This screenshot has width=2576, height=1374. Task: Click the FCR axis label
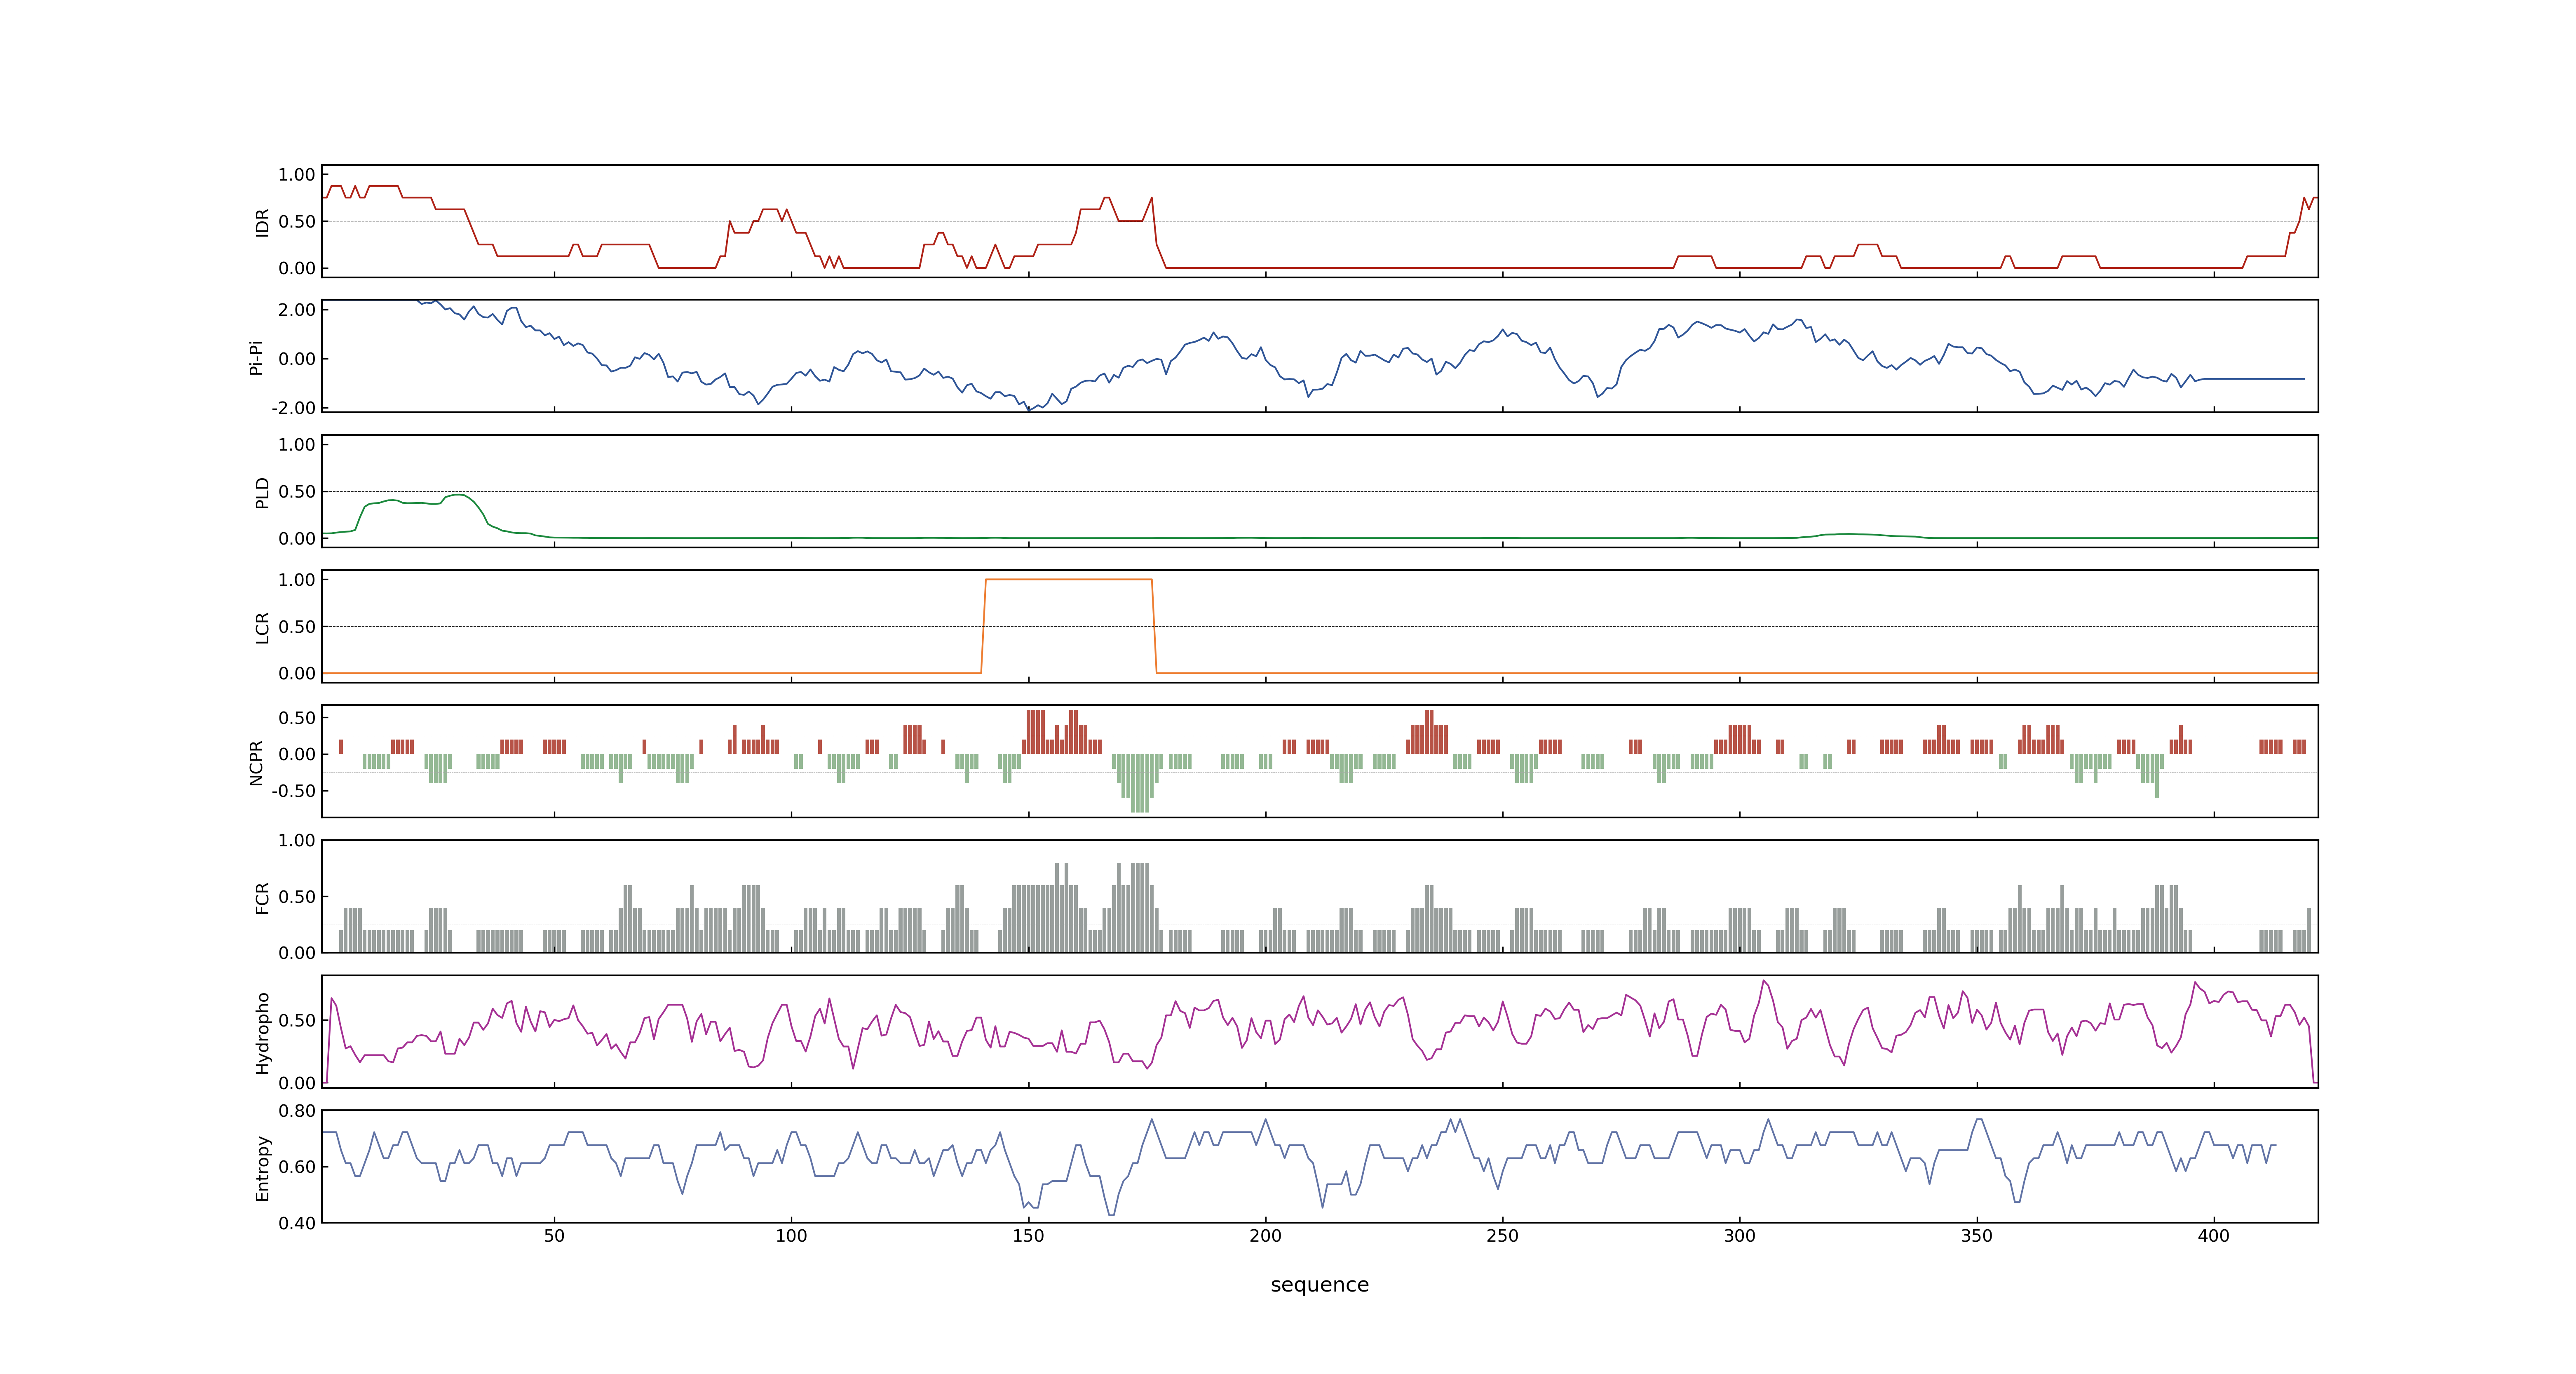[262, 898]
